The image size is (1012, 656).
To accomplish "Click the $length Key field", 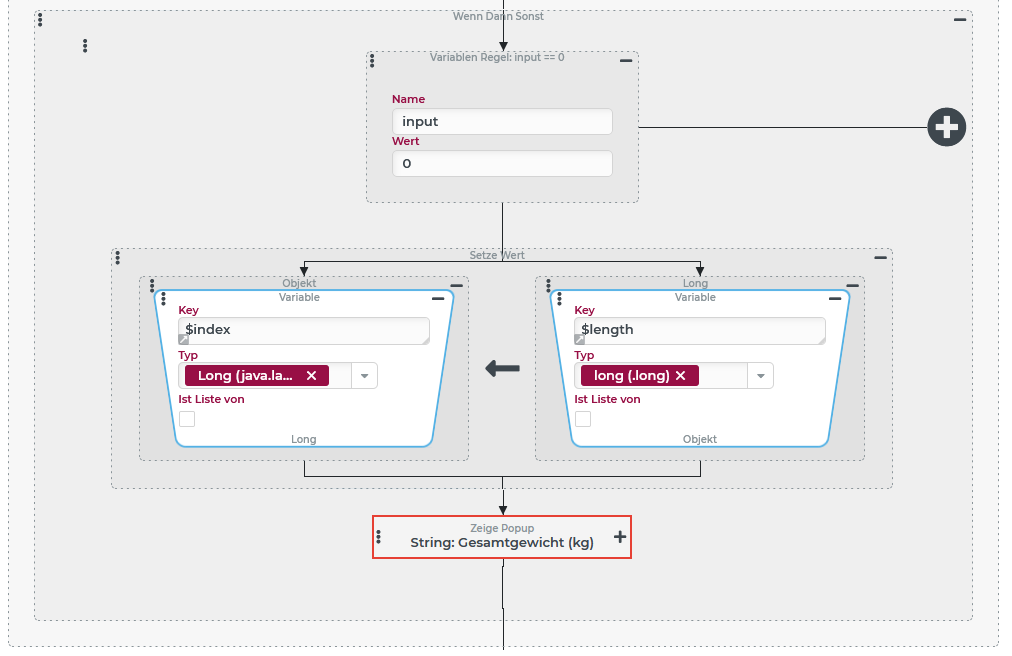I will (x=700, y=330).
